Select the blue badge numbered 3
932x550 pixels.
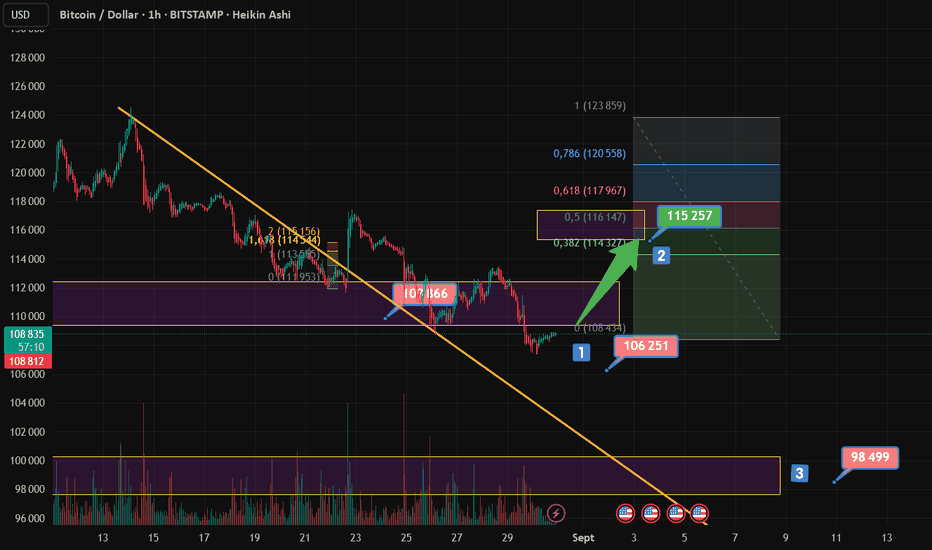coord(799,473)
